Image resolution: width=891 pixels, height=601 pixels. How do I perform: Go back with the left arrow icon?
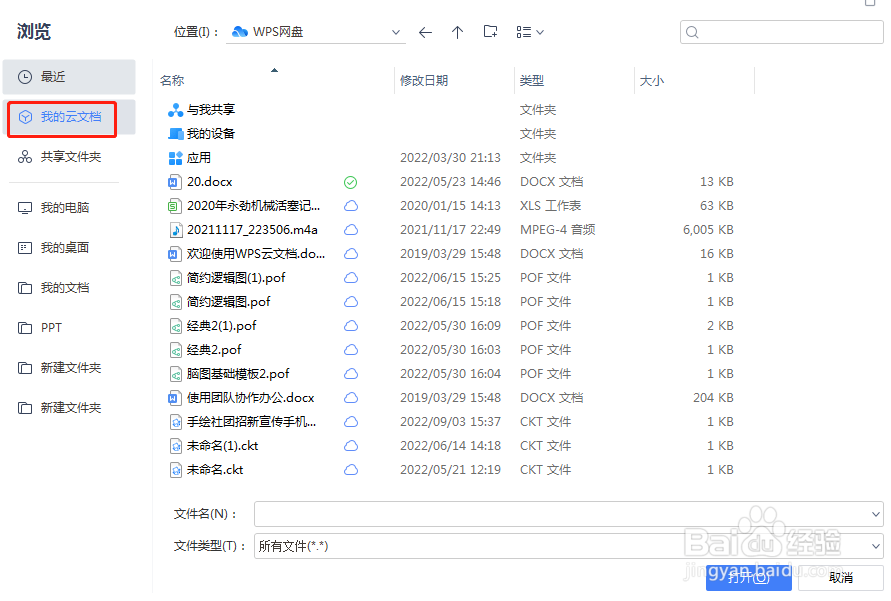pos(425,32)
